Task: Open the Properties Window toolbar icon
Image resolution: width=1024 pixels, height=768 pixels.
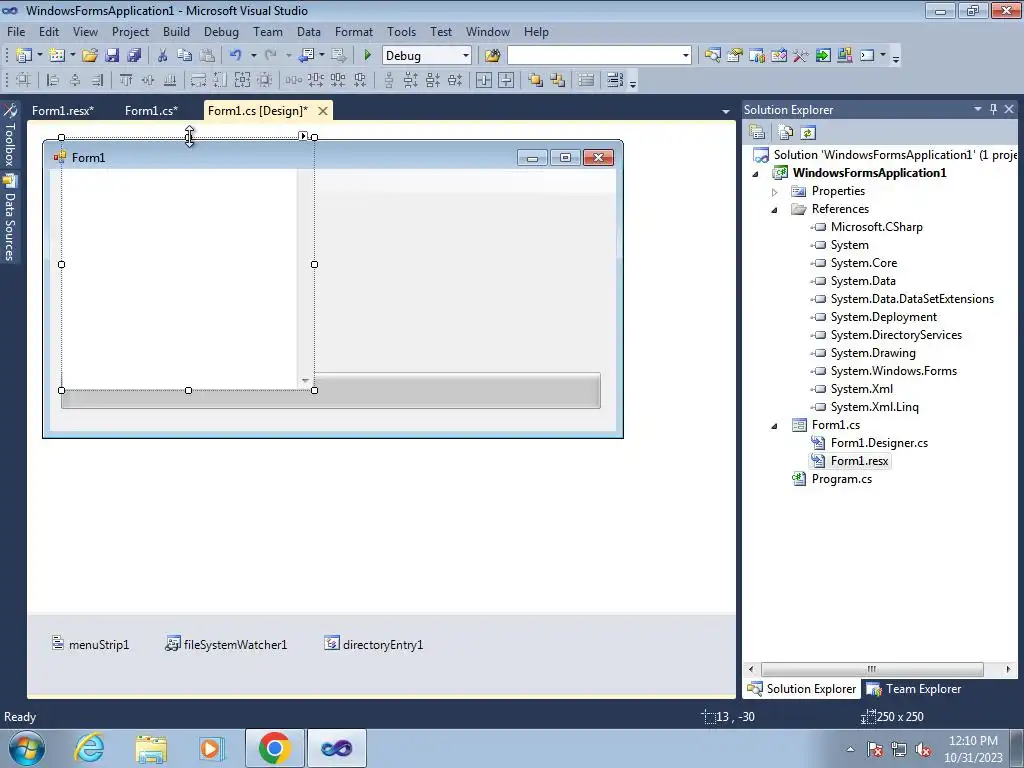Action: click(x=735, y=56)
